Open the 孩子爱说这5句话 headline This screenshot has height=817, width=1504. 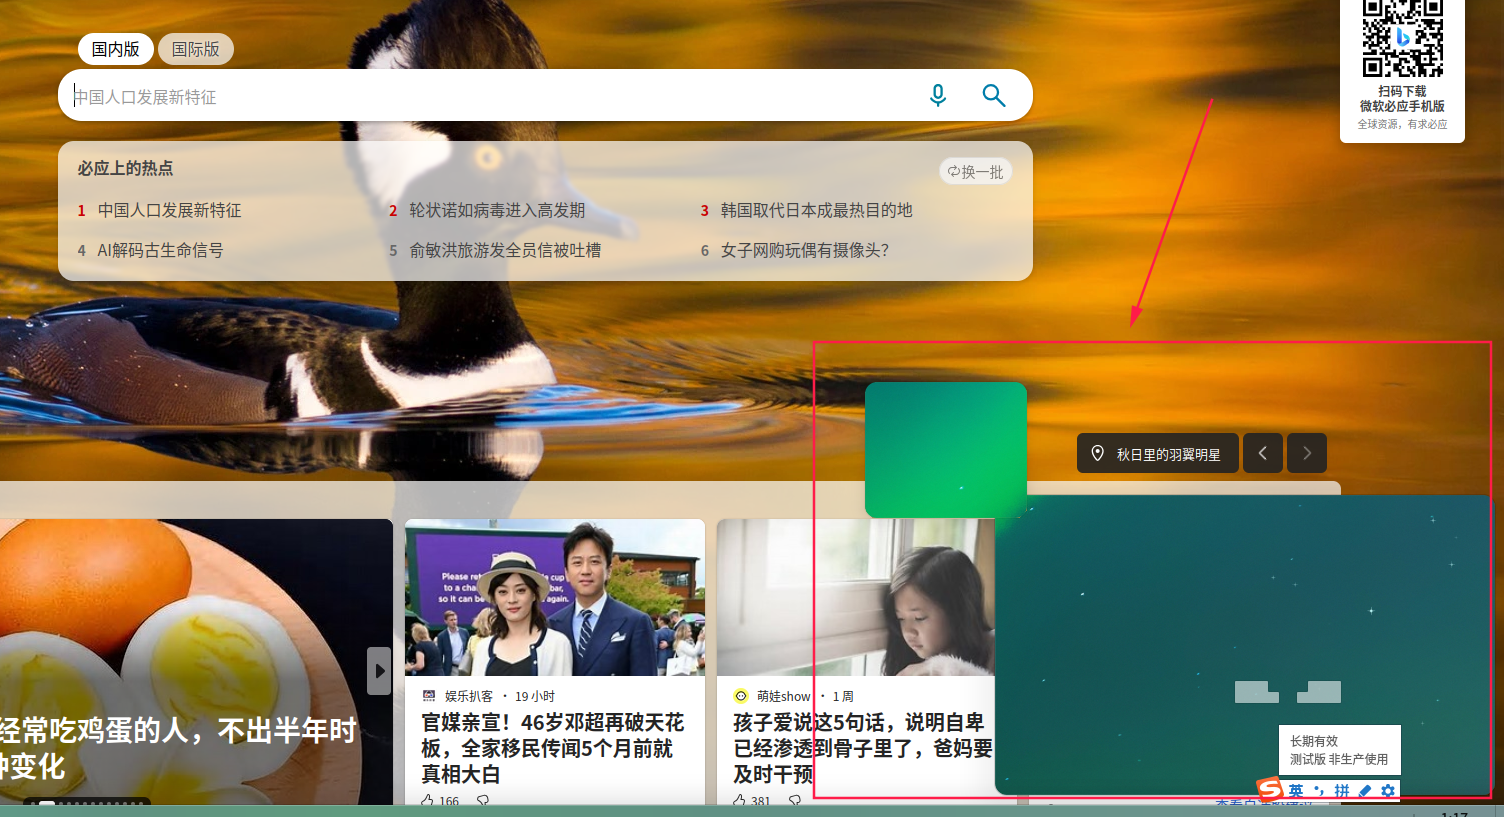863,748
